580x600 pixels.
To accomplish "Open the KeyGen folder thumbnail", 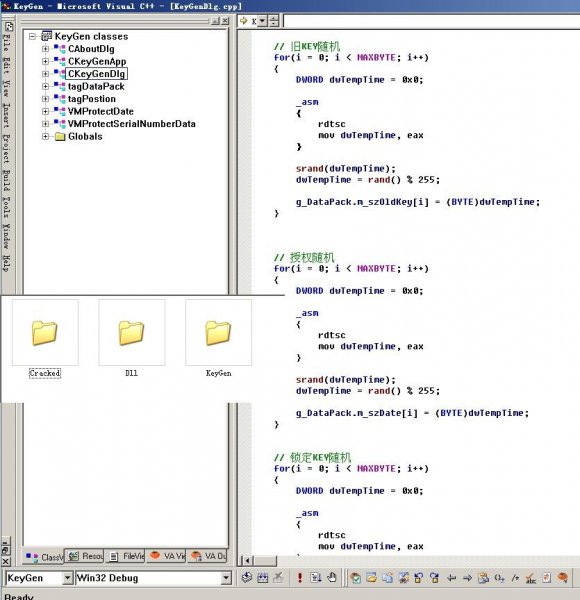I will coord(218,333).
